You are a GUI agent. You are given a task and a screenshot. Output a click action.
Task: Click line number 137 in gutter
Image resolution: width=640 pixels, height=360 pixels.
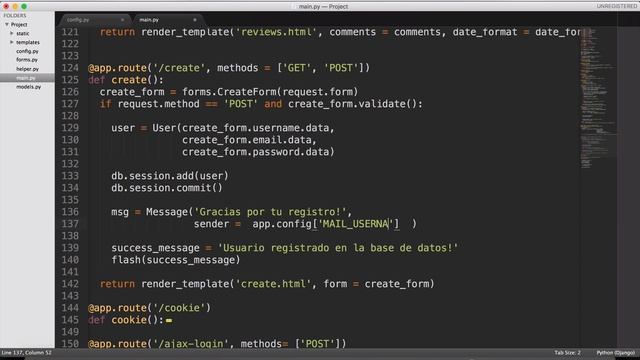click(x=70, y=224)
